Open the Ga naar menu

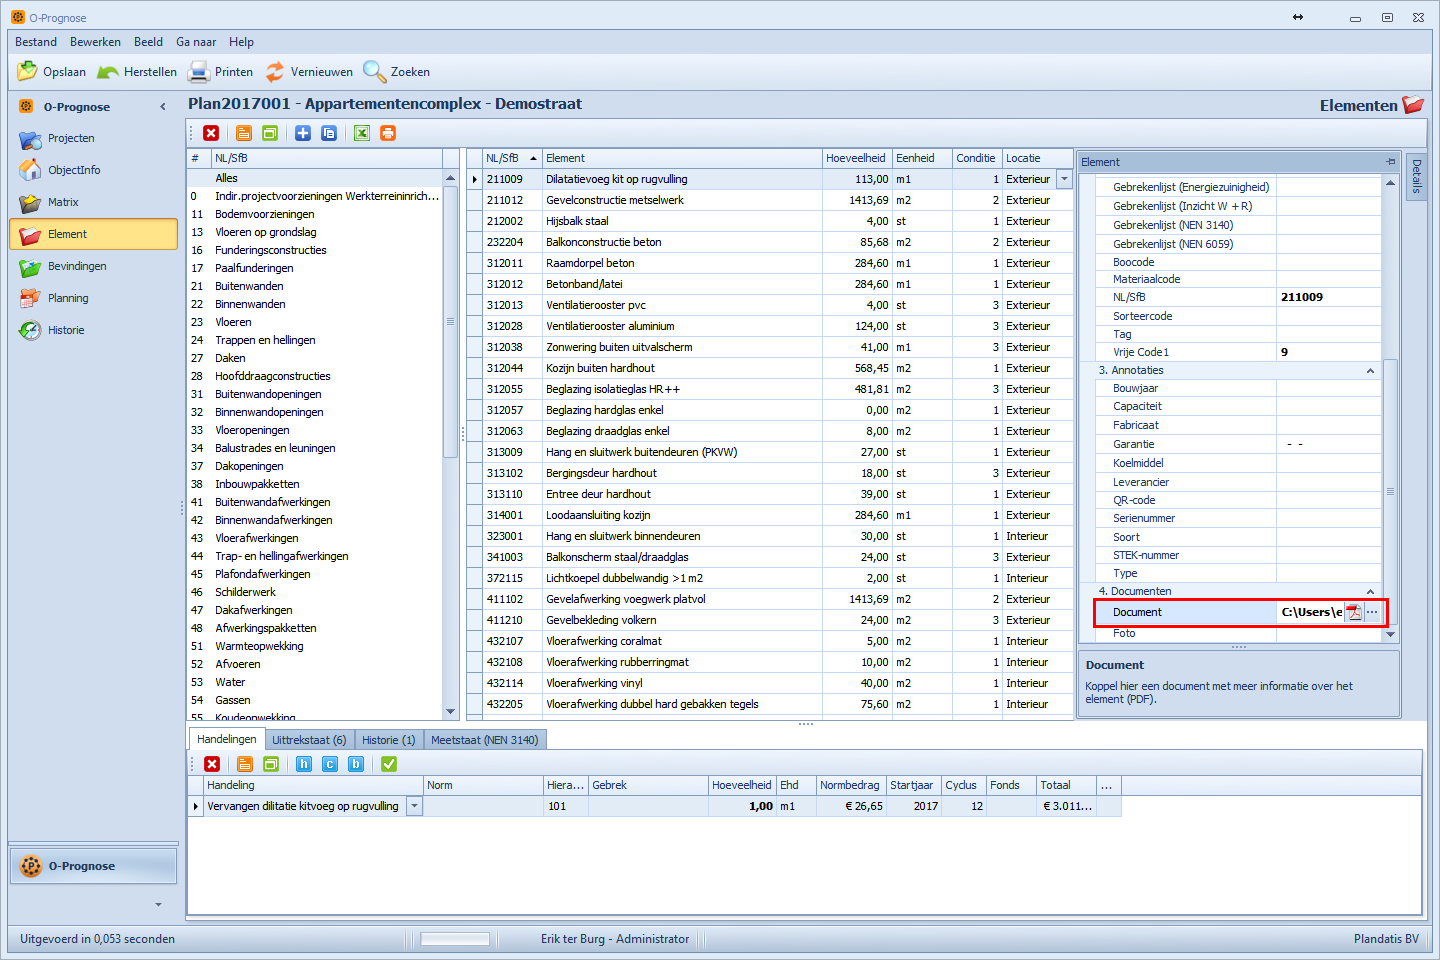click(196, 42)
